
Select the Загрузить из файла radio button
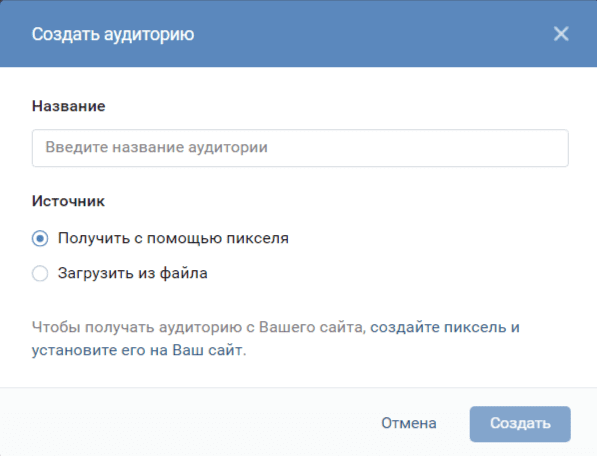coord(40,273)
